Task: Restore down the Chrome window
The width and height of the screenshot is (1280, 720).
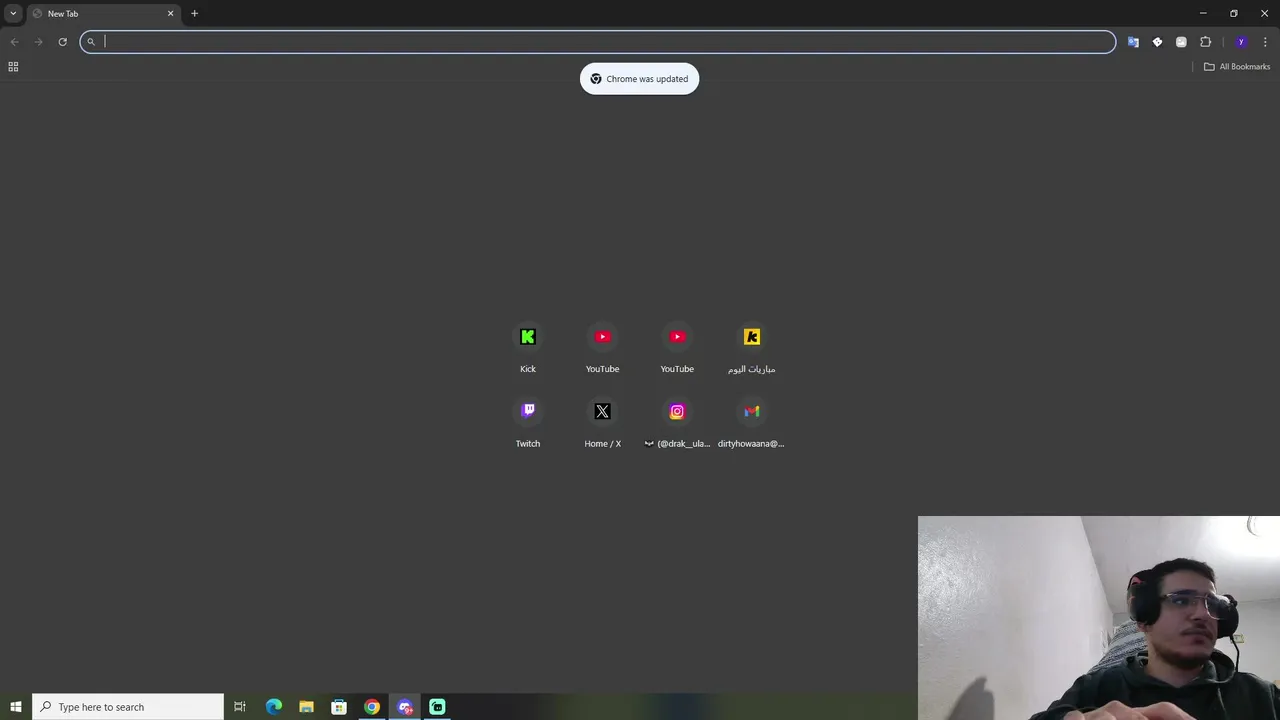Action: (x=1234, y=13)
